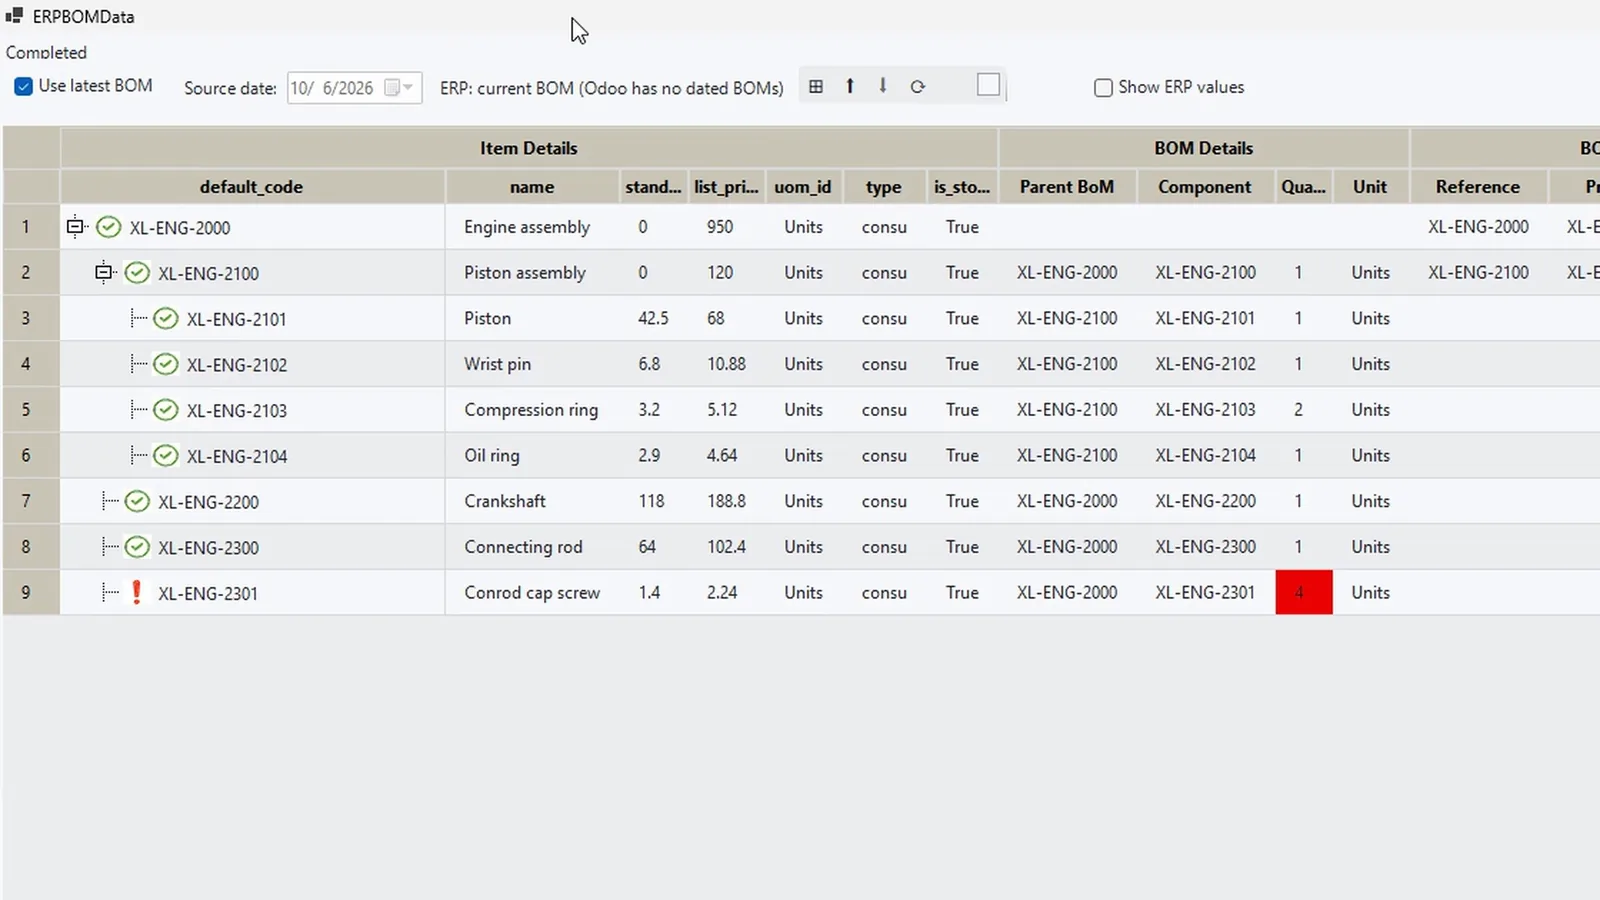Sort by the name column header
This screenshot has width=1600, height=900.
(532, 187)
